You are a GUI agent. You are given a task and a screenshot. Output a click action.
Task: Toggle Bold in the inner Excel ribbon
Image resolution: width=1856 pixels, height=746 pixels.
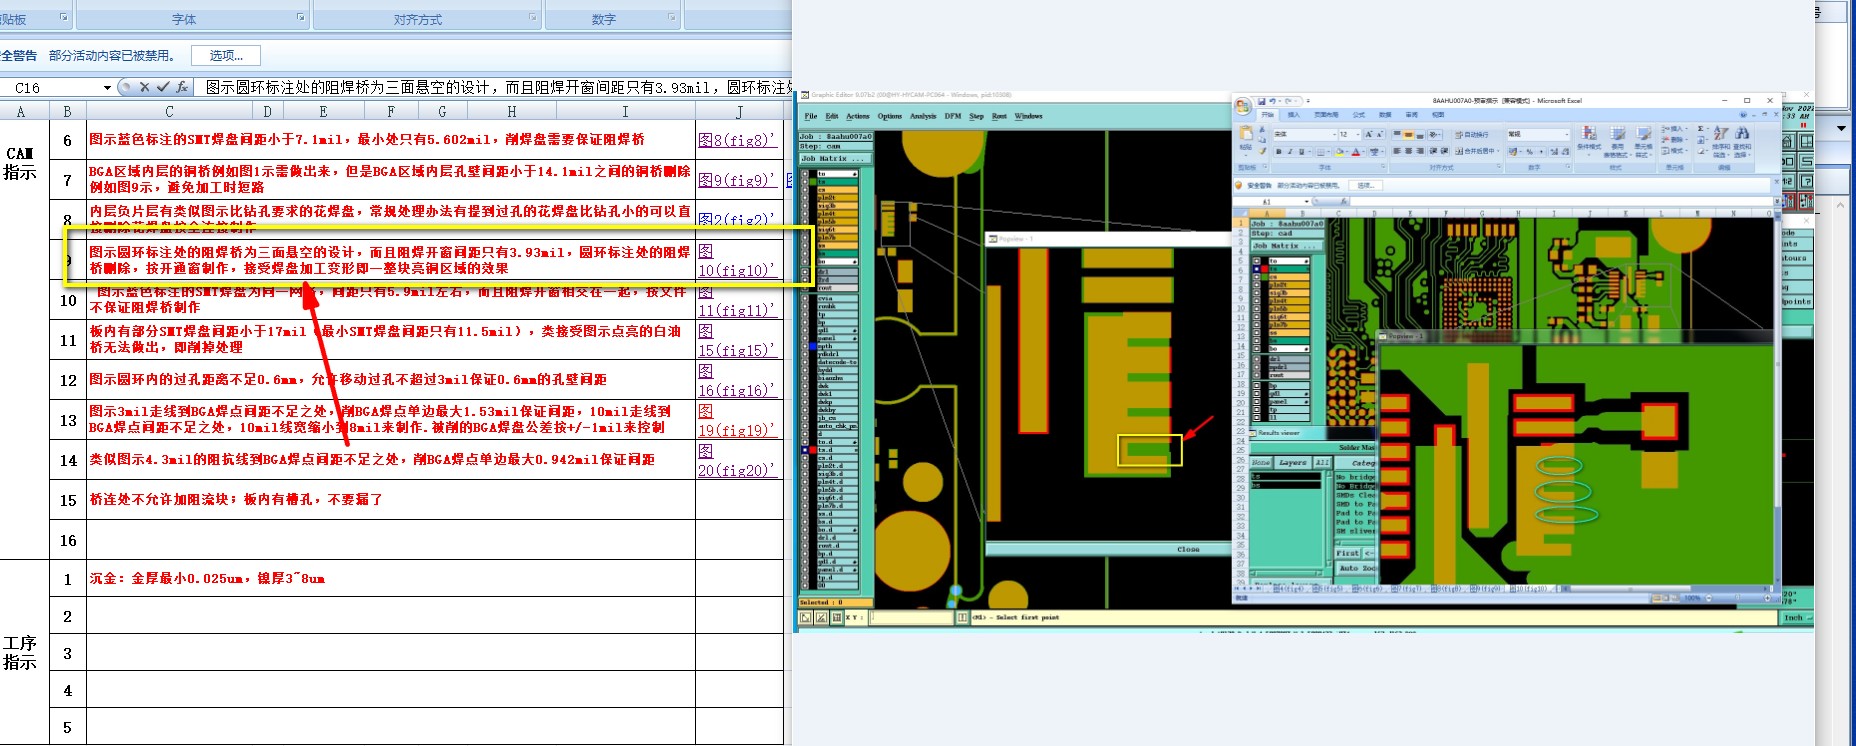click(x=1279, y=151)
